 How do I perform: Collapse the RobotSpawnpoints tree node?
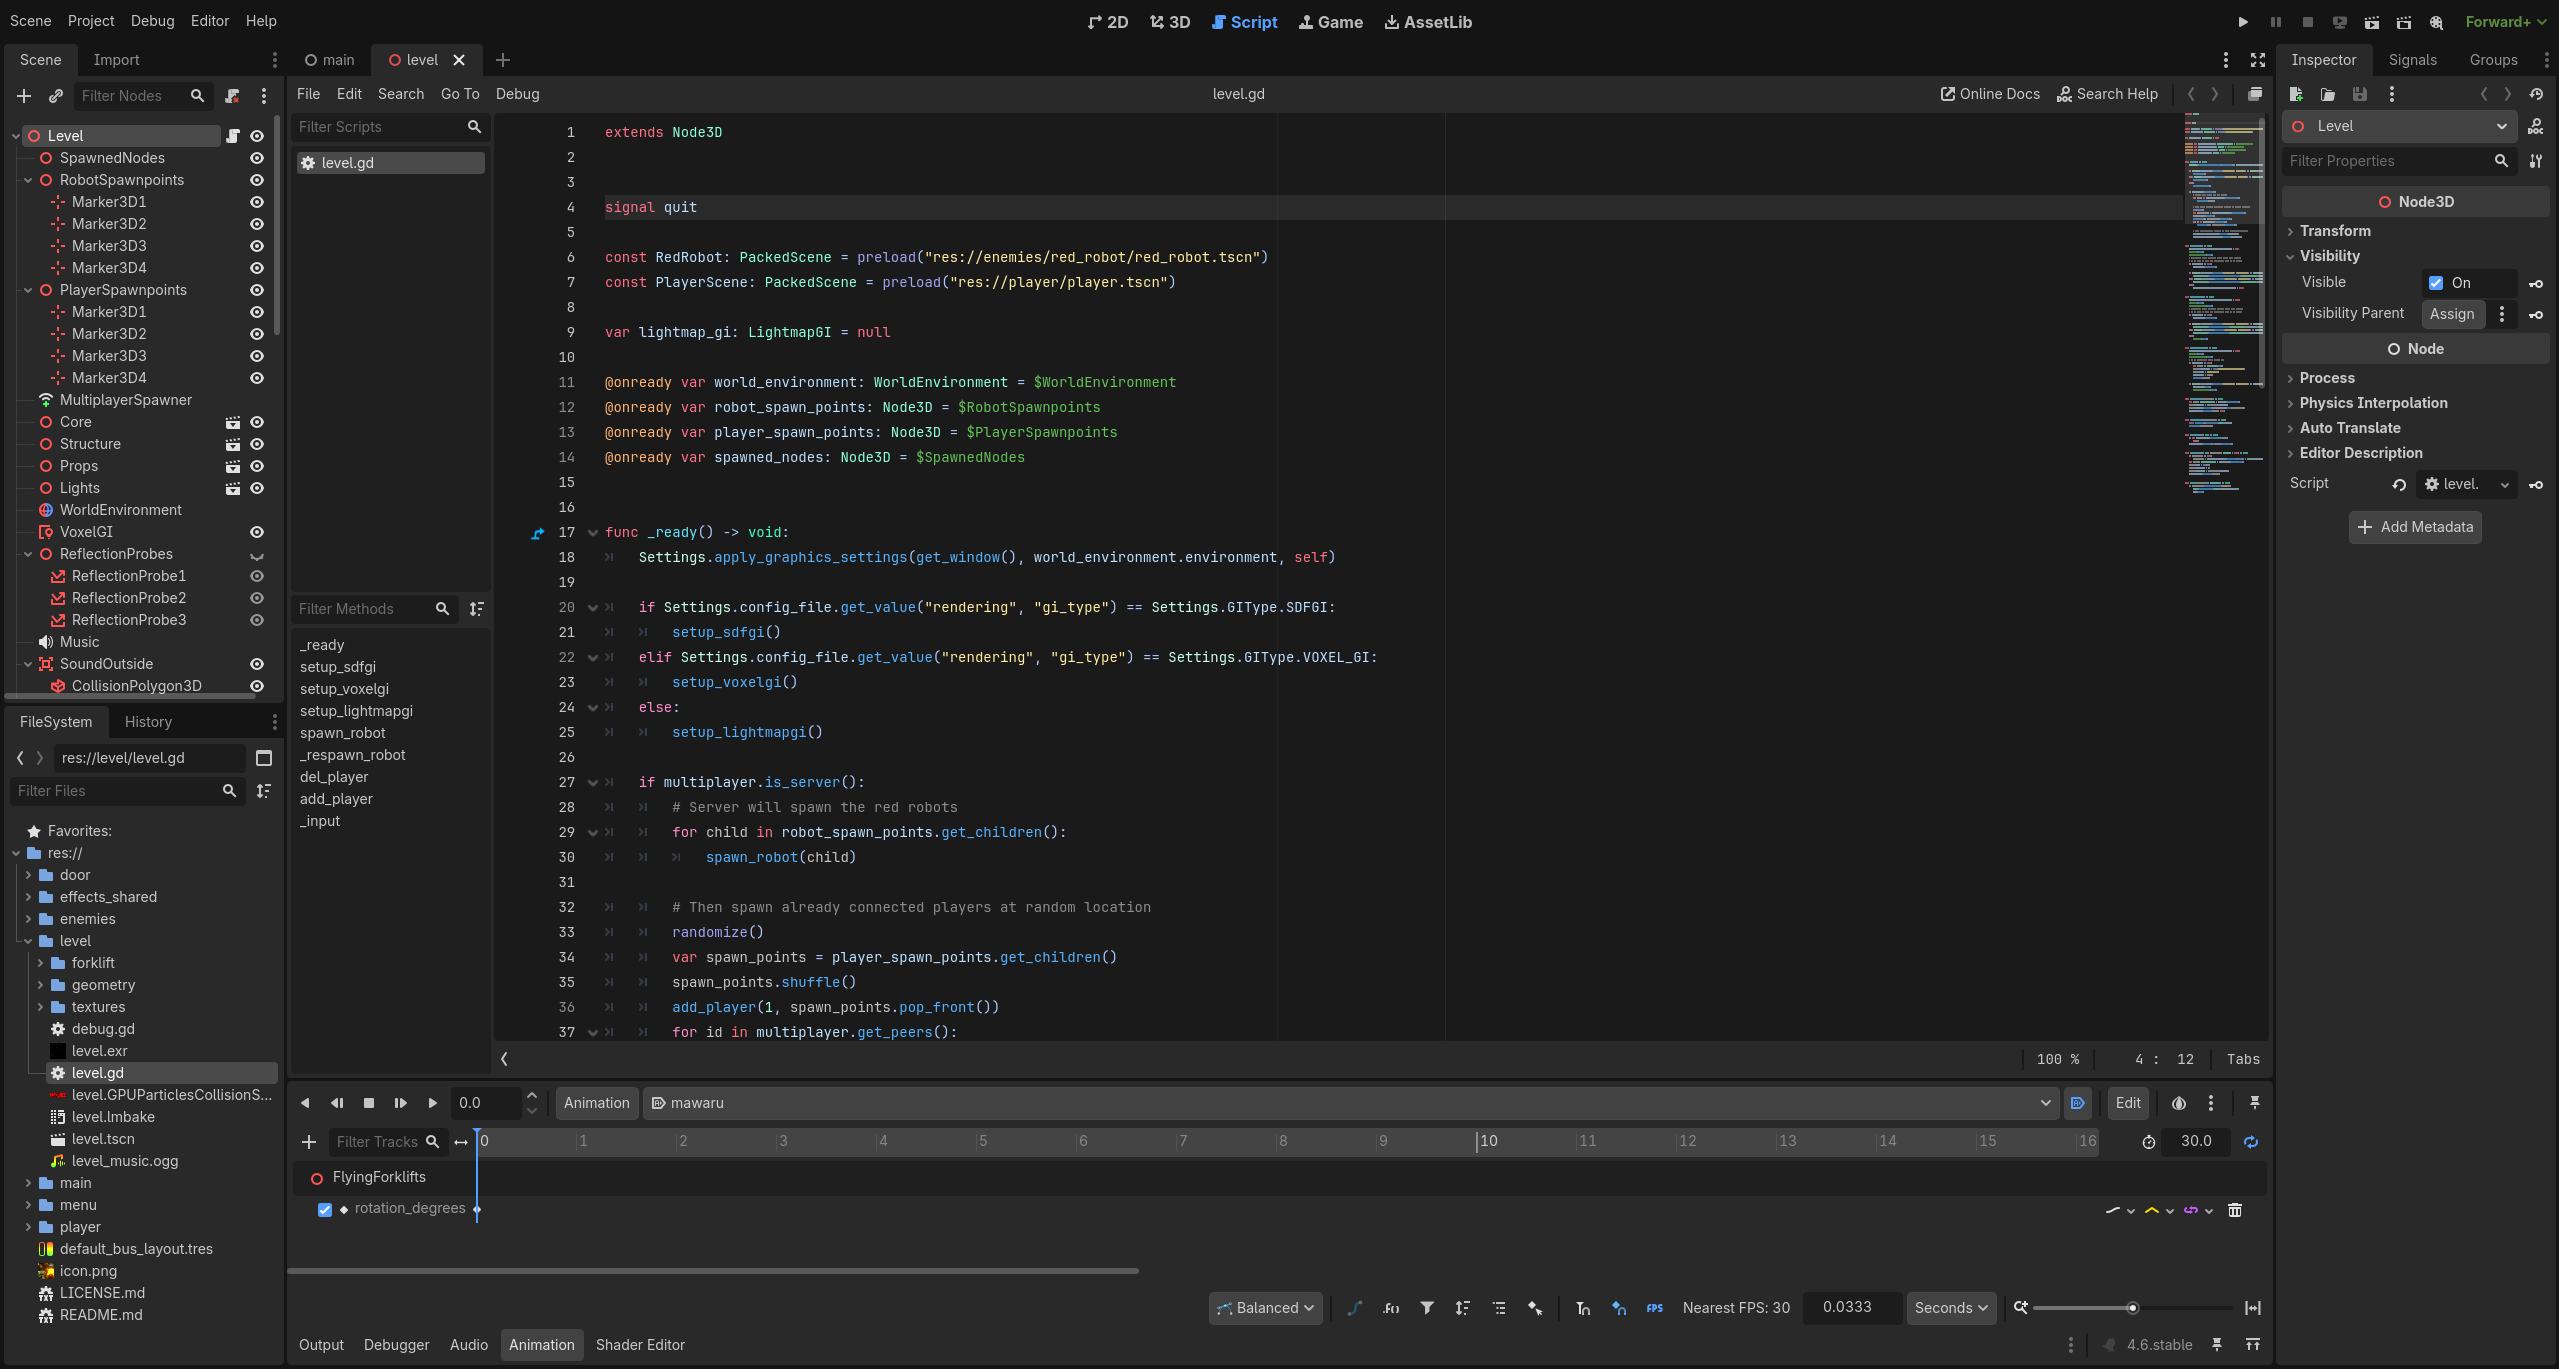[28, 180]
